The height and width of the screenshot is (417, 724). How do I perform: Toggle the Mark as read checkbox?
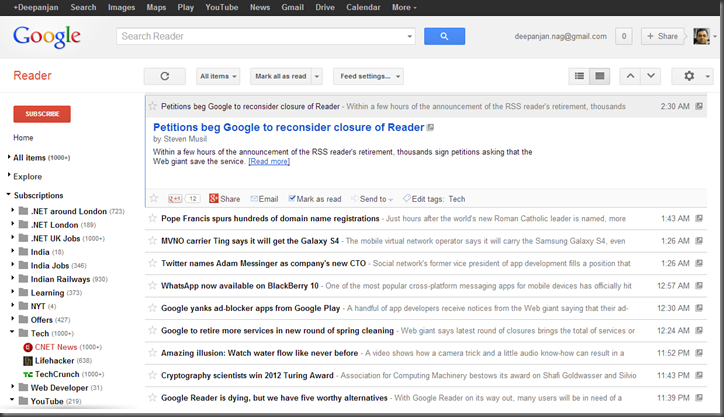[x=292, y=199]
